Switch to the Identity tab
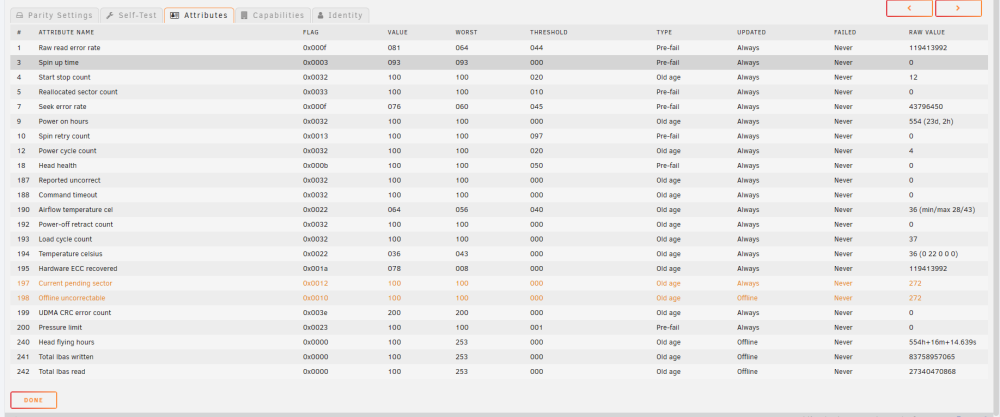 pos(340,15)
